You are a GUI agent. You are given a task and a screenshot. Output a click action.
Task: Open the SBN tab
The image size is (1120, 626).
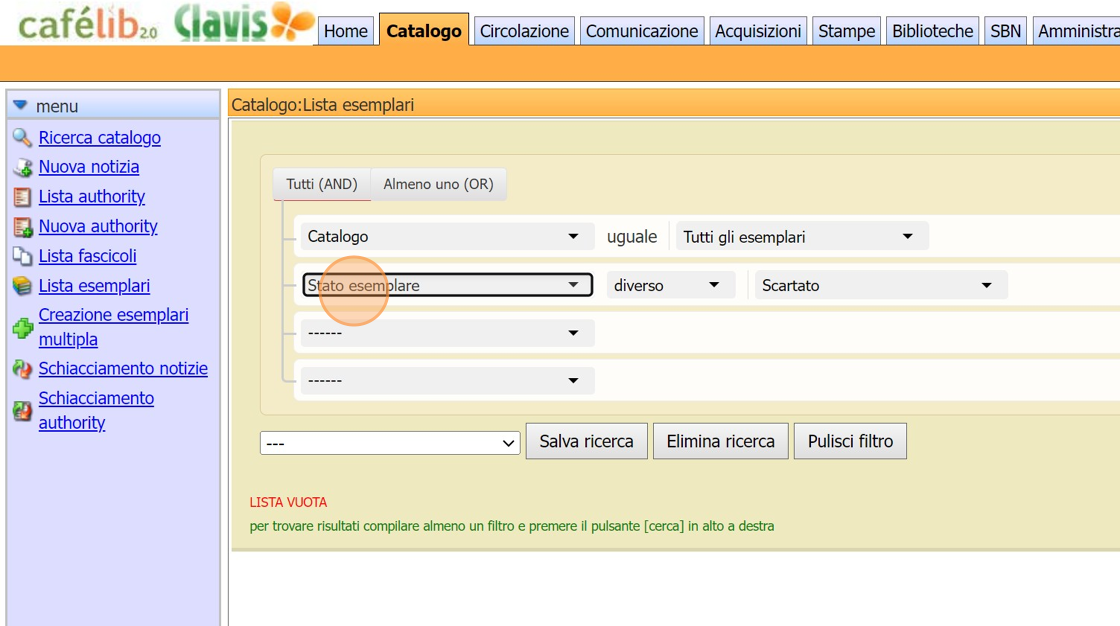click(x=1005, y=31)
